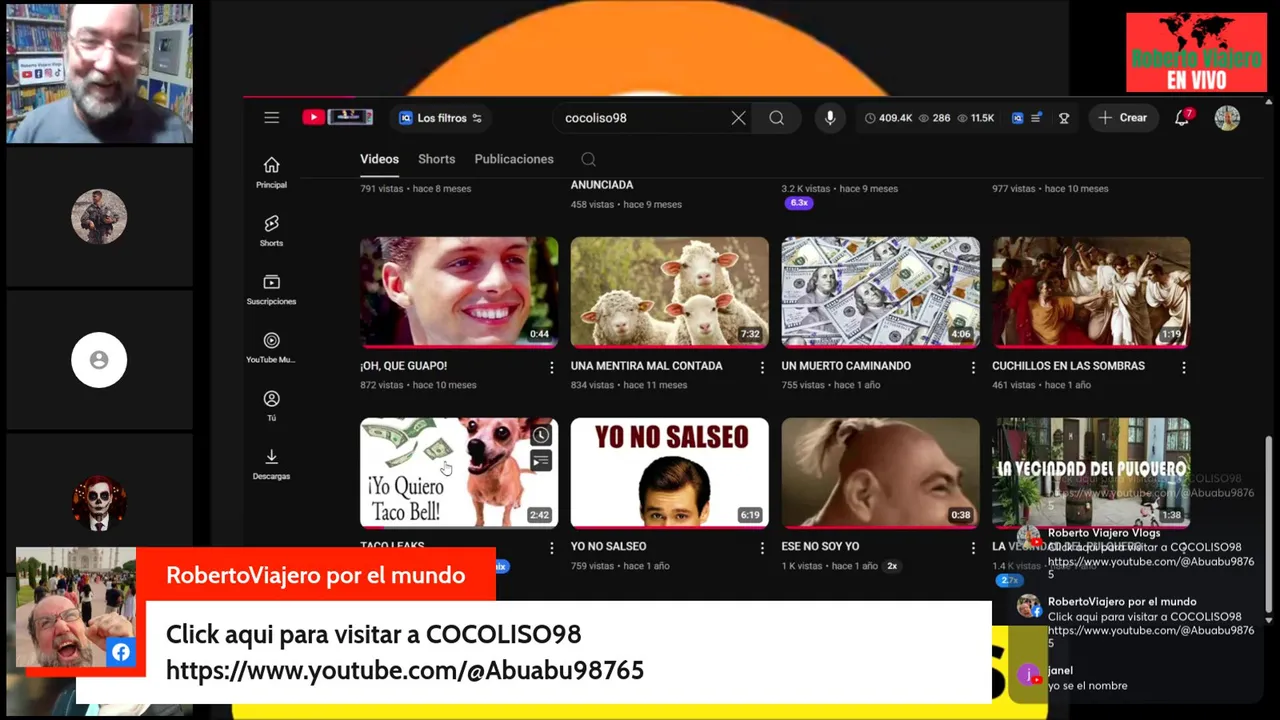
Task: Open the LA VECINDAD DEL PULQUERO thumbnail
Action: pyautogui.click(x=1091, y=473)
